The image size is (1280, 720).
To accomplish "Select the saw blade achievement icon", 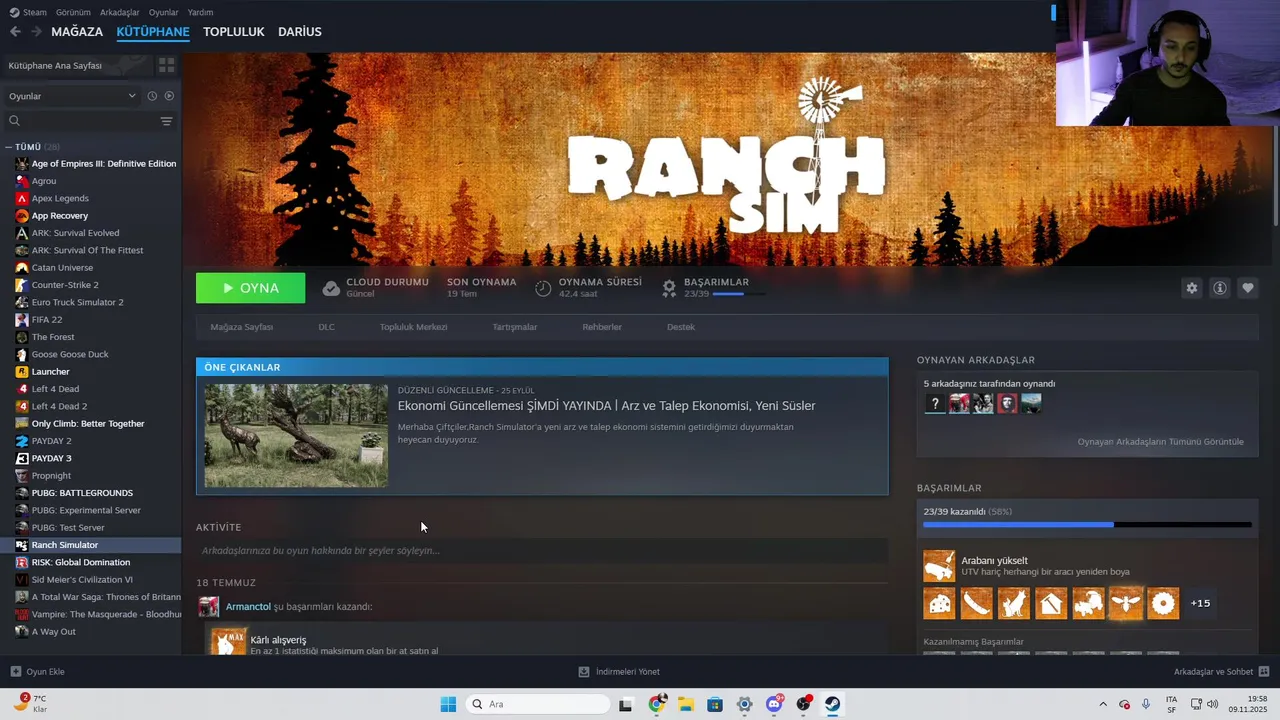I will pos(1163,603).
